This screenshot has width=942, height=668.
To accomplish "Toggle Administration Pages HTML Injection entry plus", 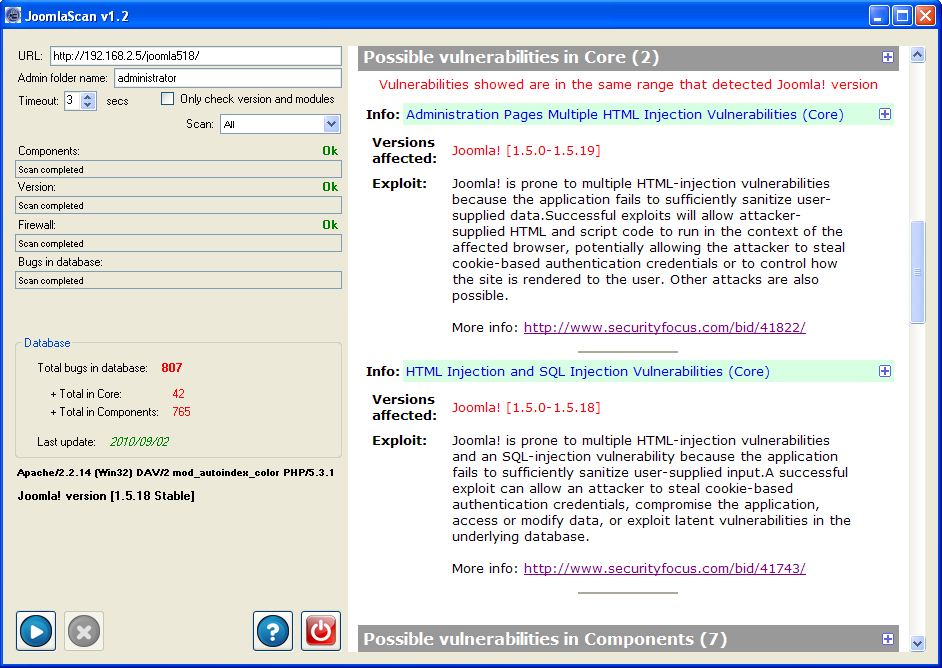I will click(885, 114).
